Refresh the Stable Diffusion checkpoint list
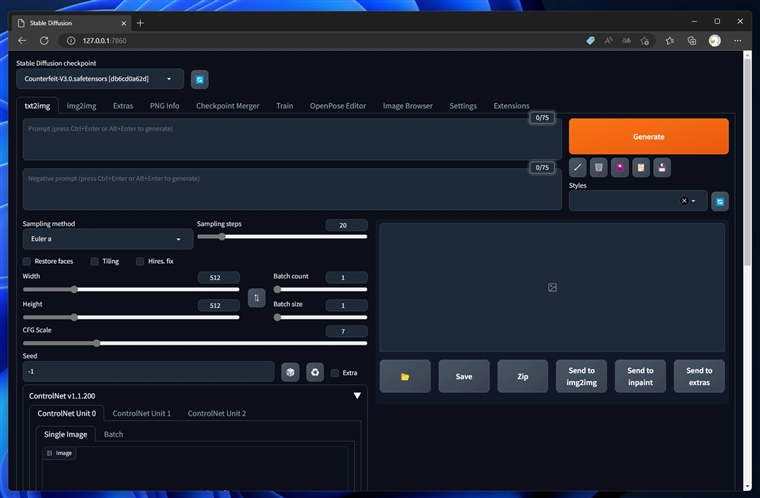 (x=199, y=80)
